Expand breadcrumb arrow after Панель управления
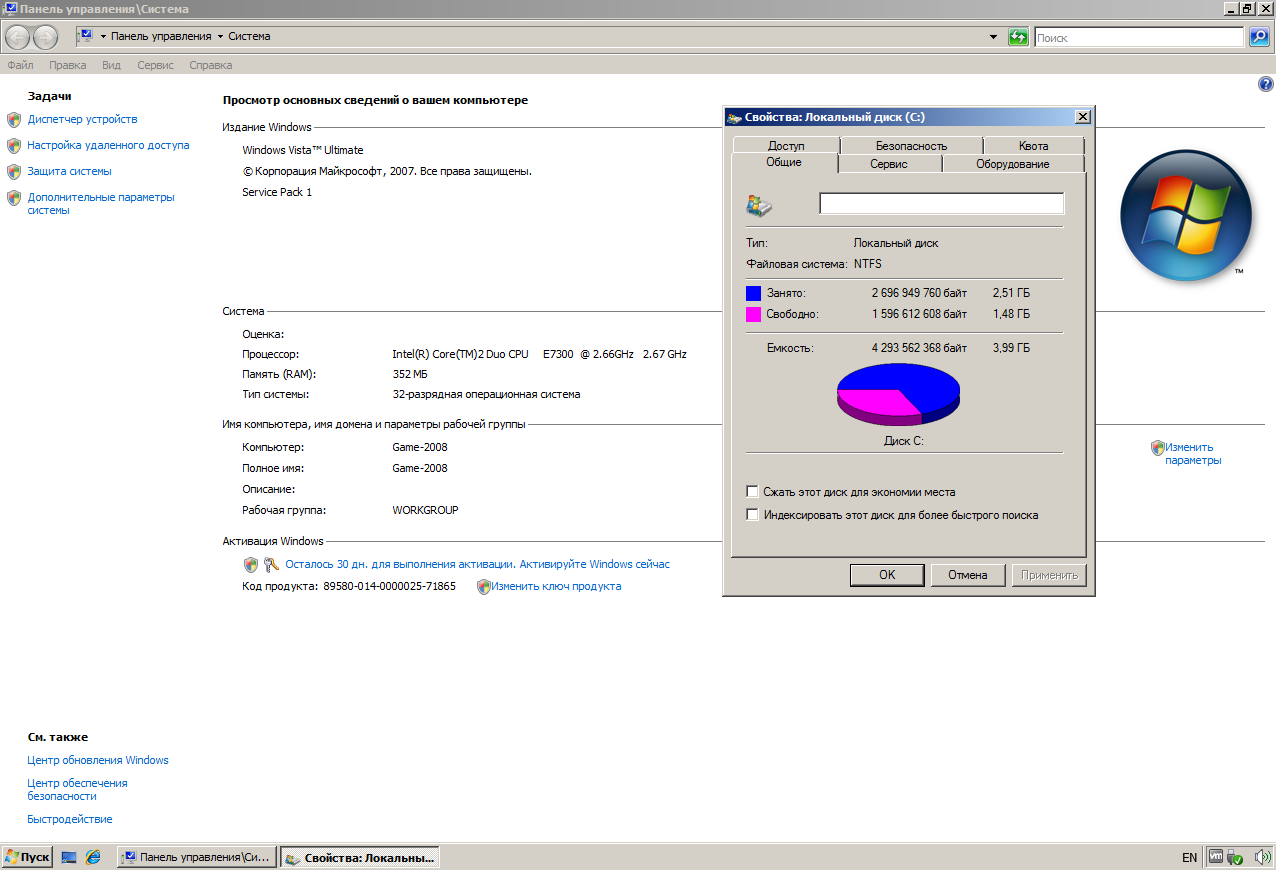The width and height of the screenshot is (1276, 870). point(220,37)
